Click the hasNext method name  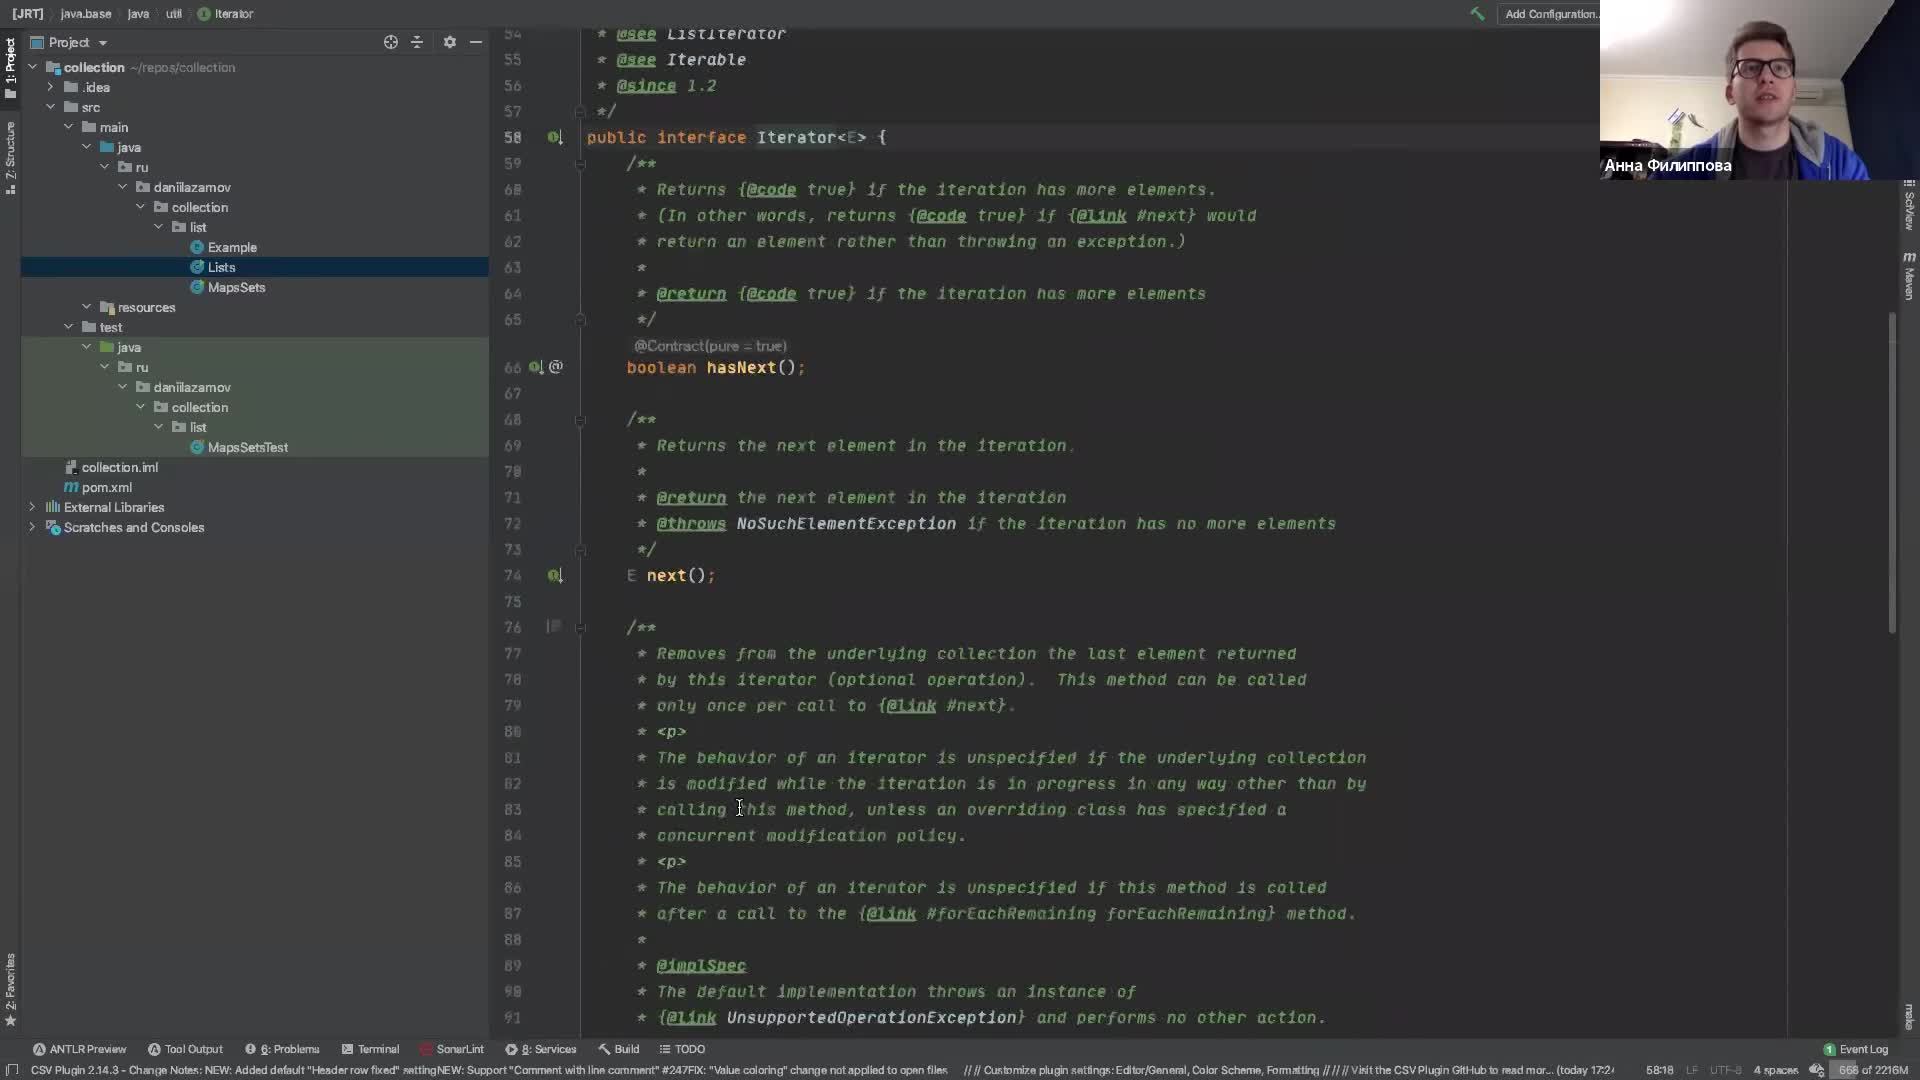pos(741,367)
